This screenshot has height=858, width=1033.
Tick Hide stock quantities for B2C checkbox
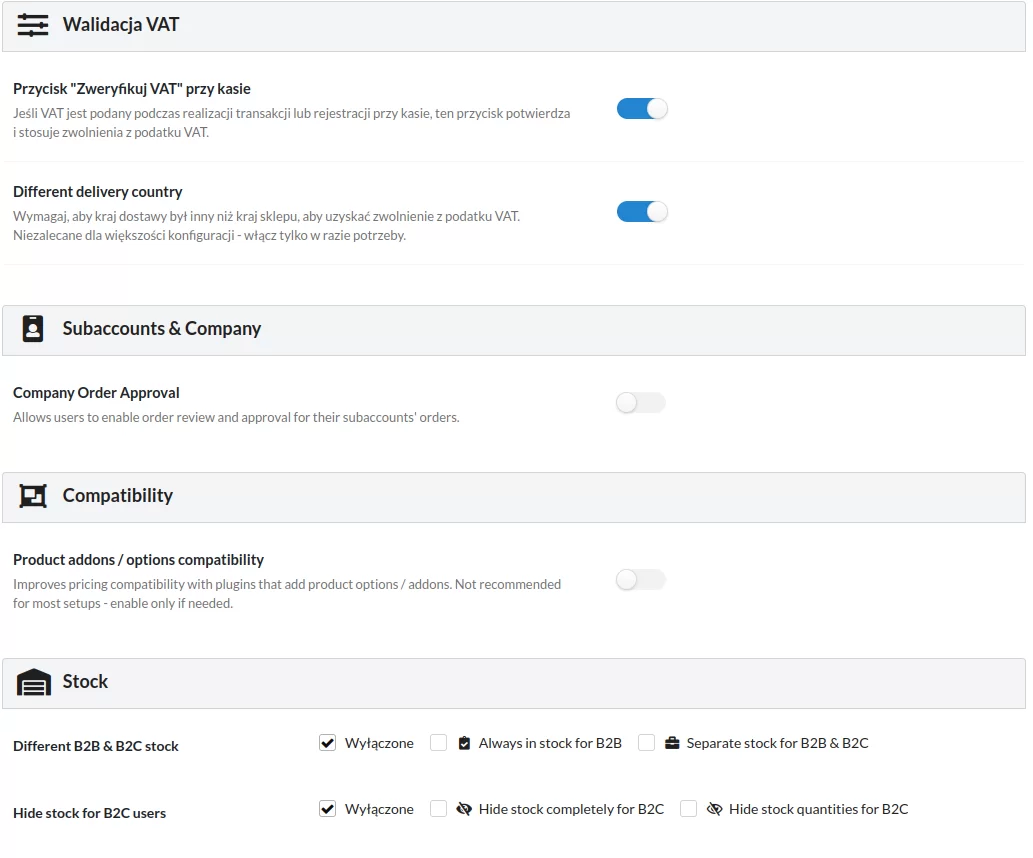point(688,809)
